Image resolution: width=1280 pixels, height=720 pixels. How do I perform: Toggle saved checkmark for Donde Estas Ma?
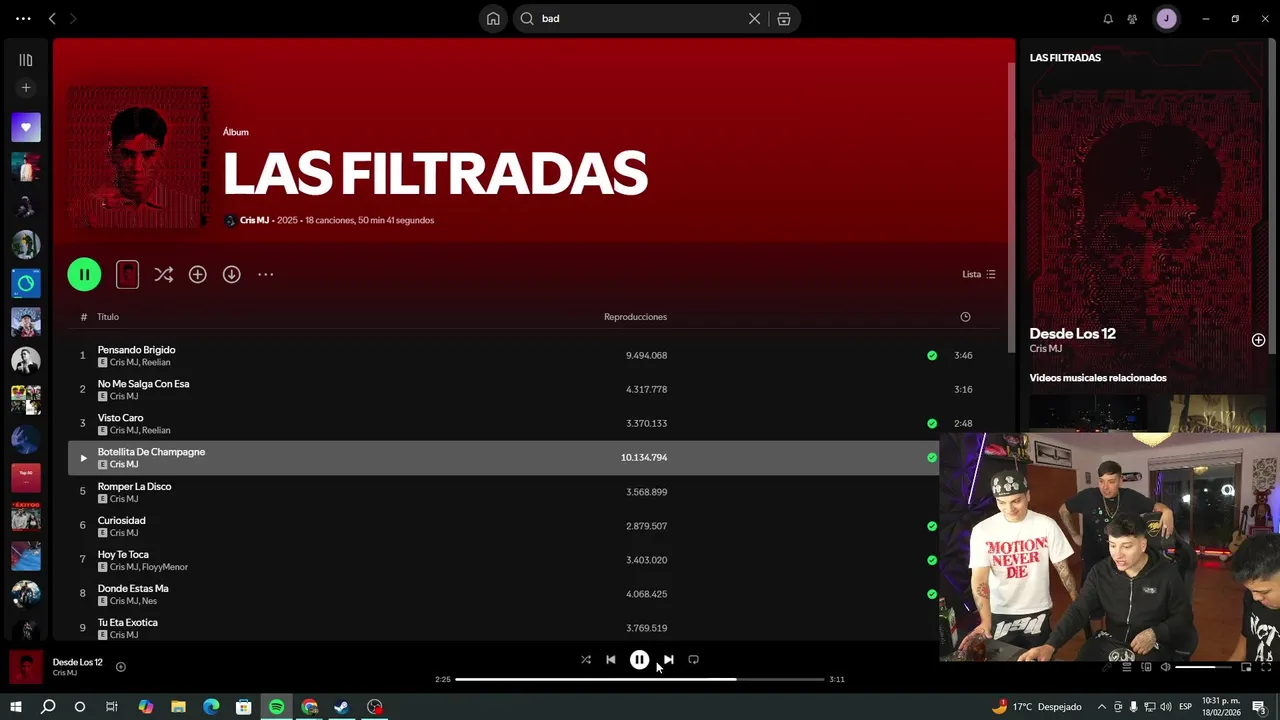tap(932, 594)
